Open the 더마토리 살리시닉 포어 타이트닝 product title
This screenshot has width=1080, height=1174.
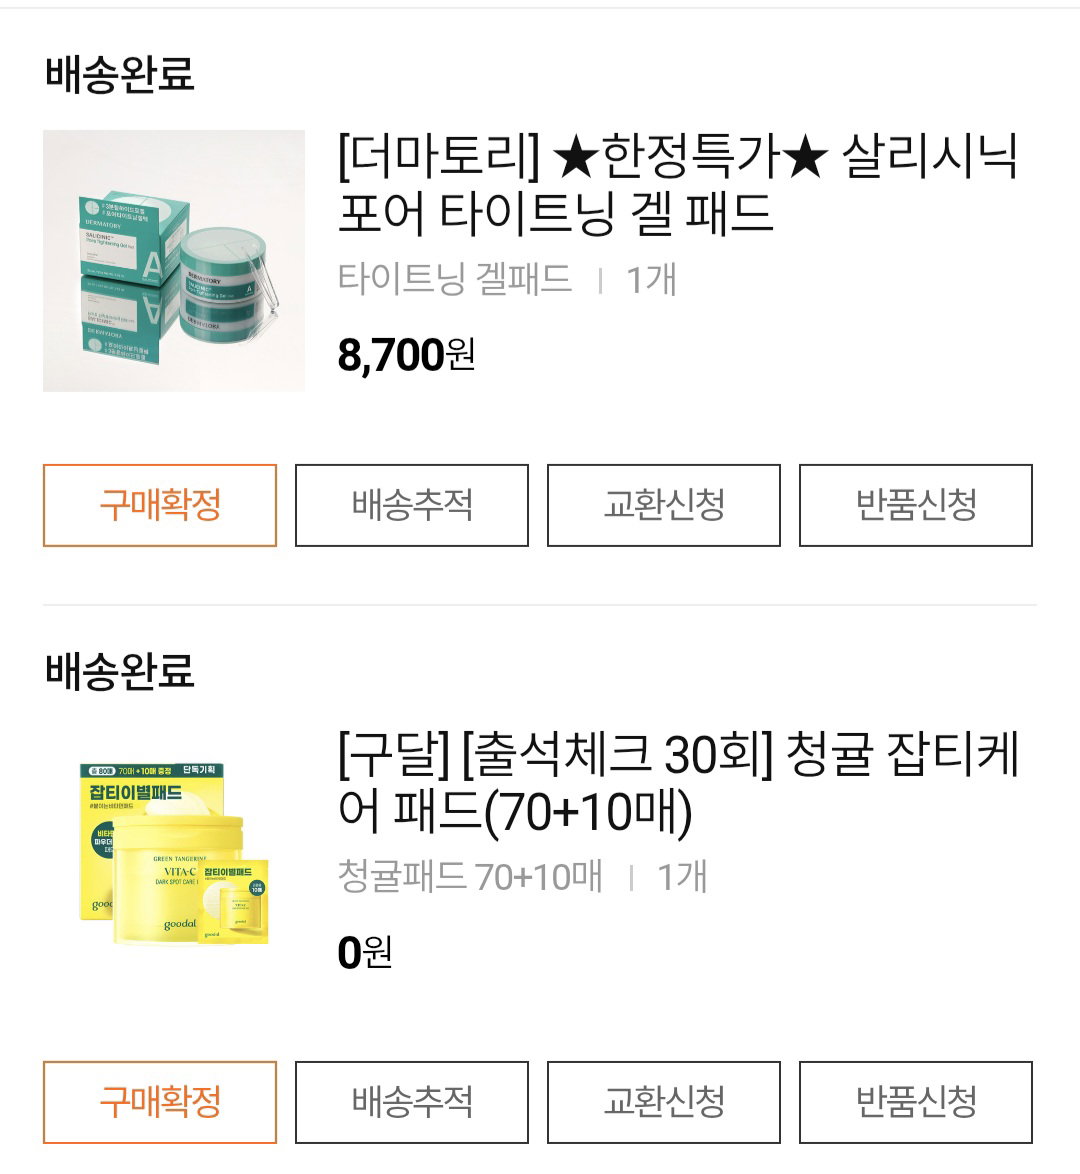[x=678, y=184]
